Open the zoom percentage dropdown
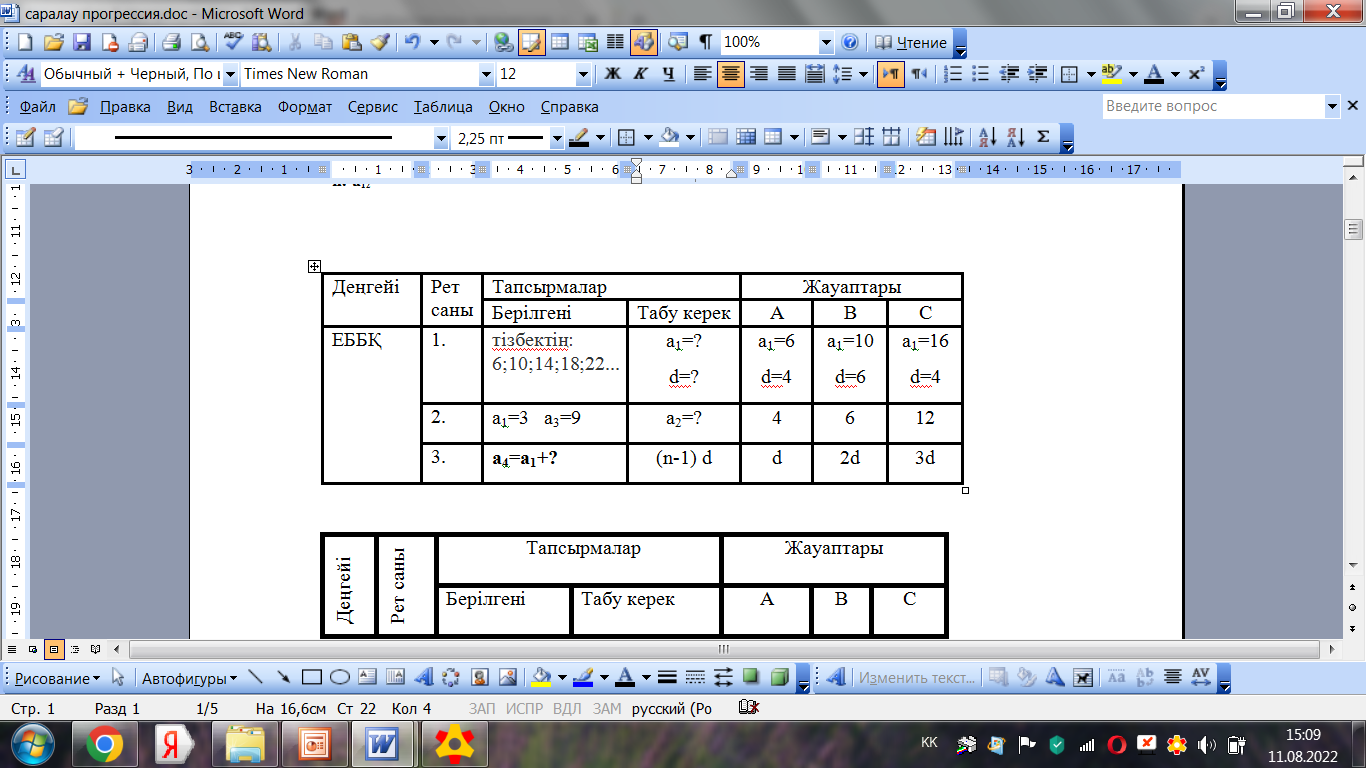 826,43
